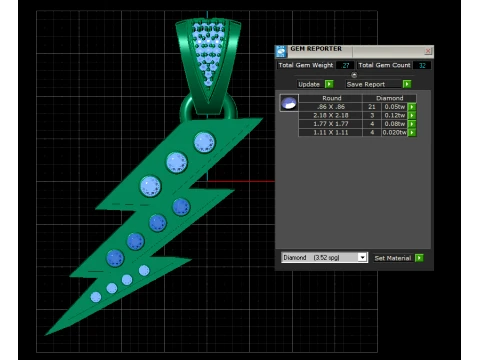
Task: Click the Round column header
Action: pos(331,98)
